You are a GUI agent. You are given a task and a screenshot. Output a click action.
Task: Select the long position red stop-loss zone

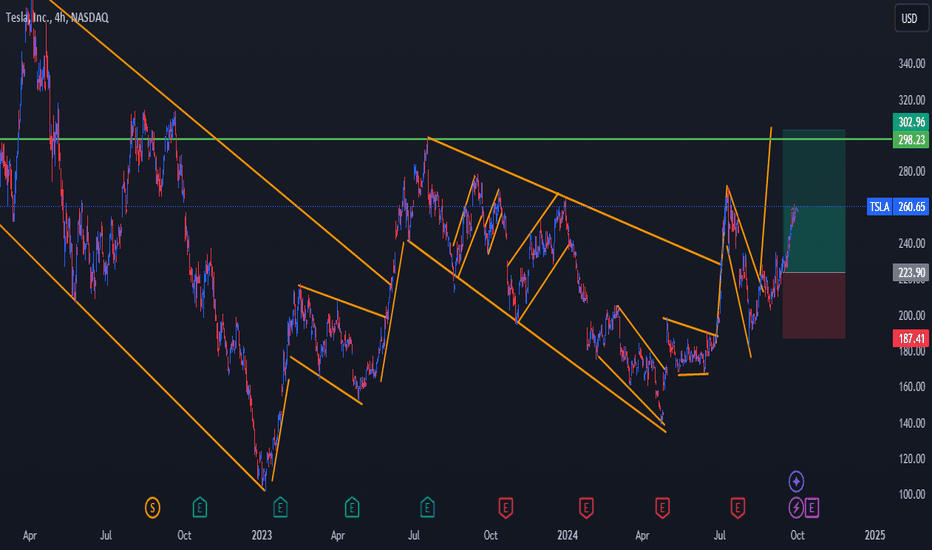pos(814,306)
